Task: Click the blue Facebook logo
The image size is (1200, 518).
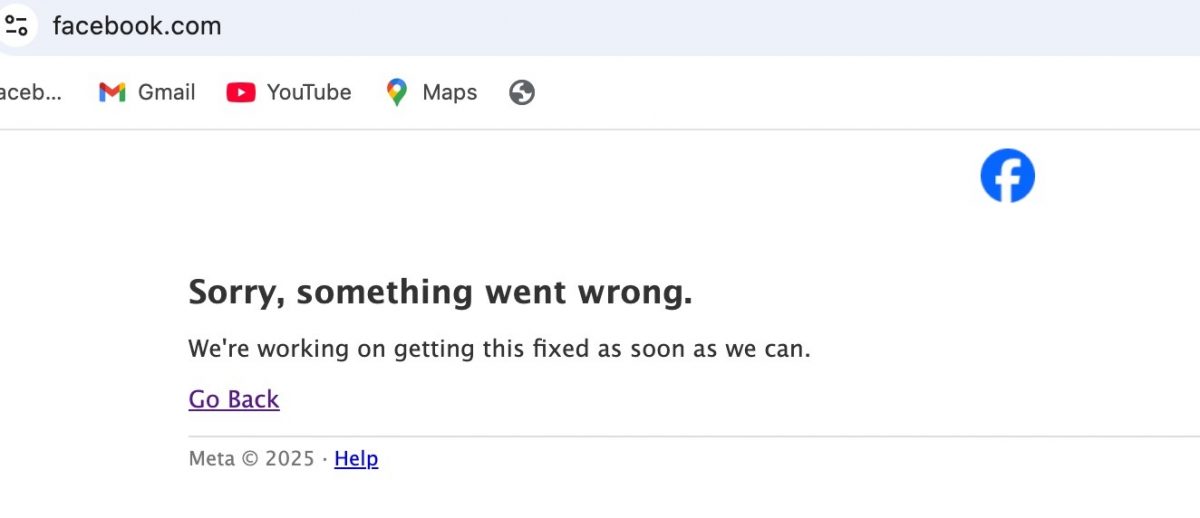Action: [1007, 176]
